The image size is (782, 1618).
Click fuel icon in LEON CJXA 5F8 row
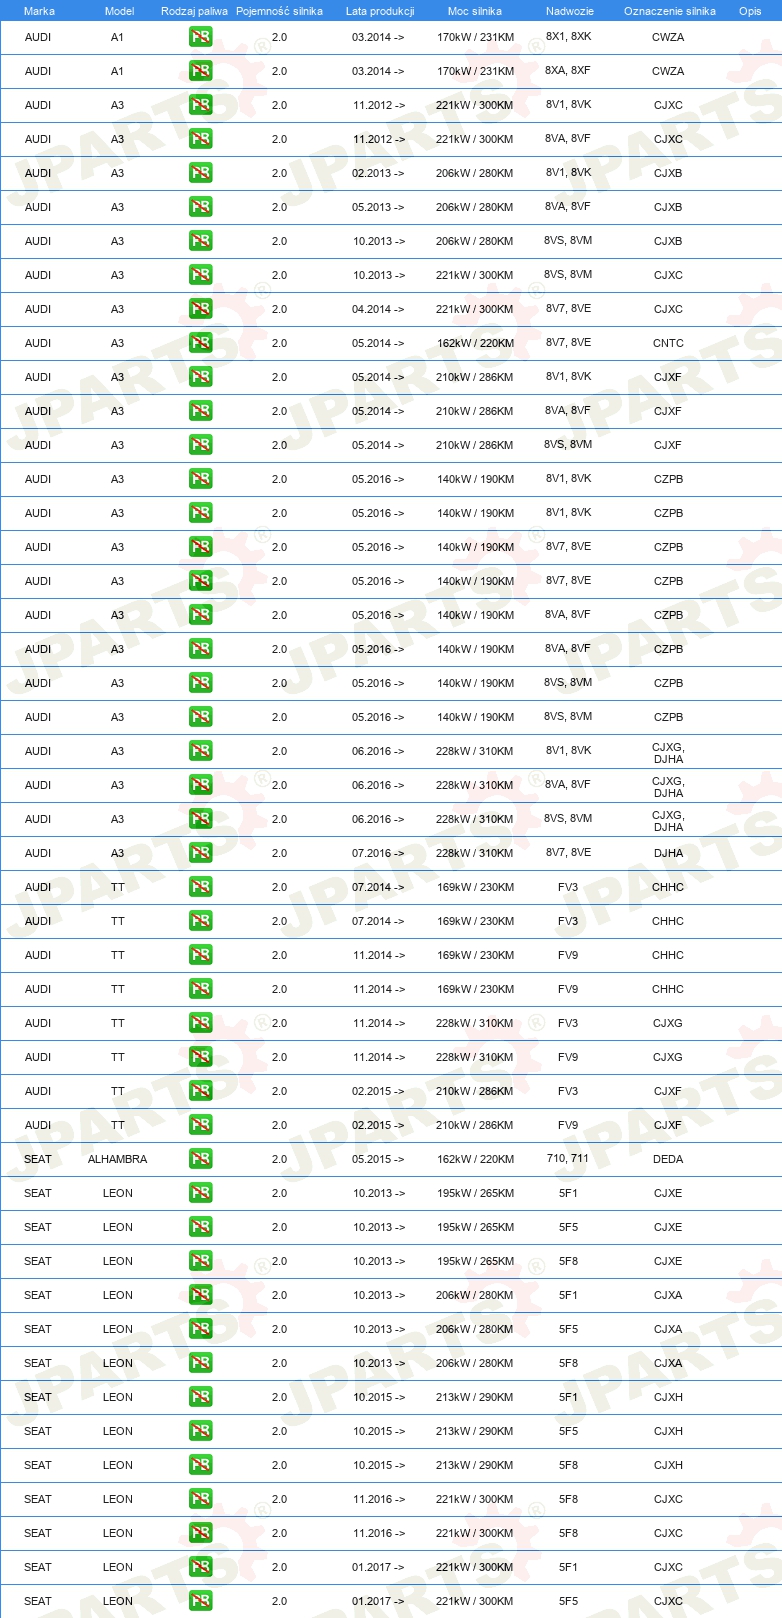coord(201,1363)
